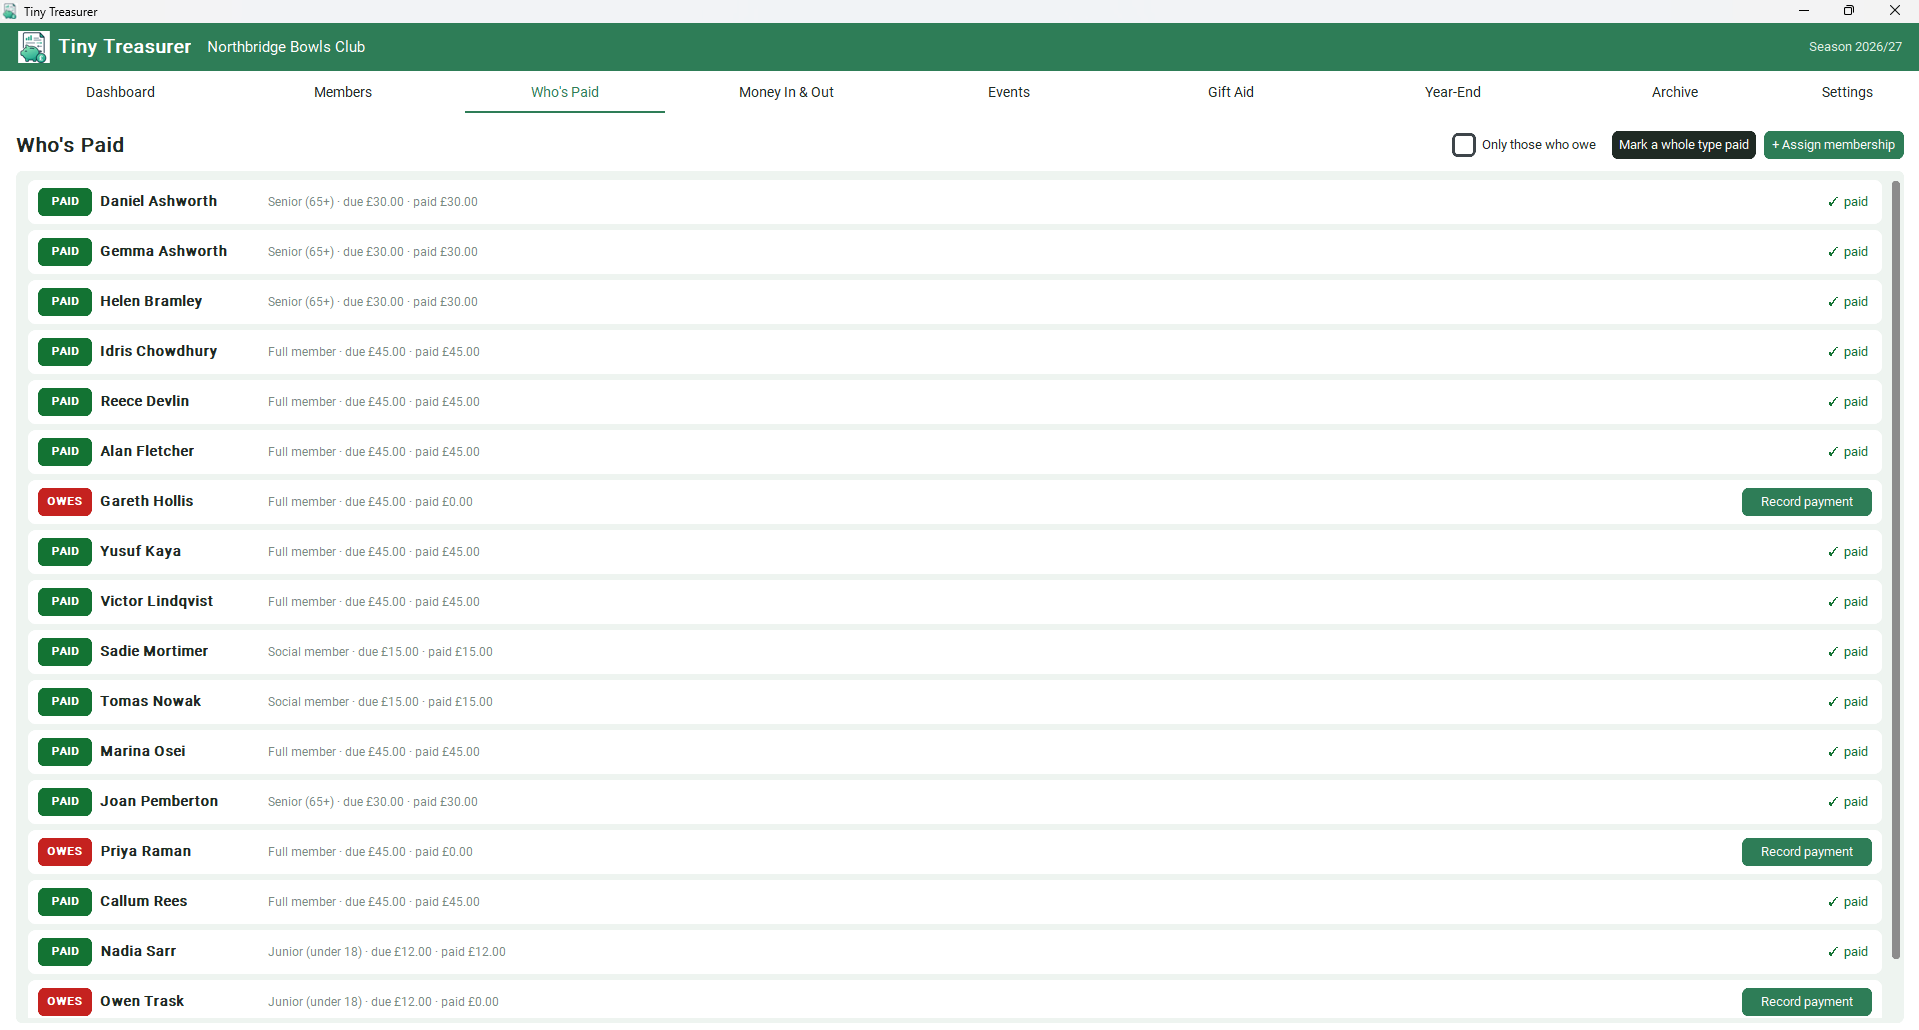Toggle the Only those who owe checkbox
The width and height of the screenshot is (1919, 1030).
[1463, 145]
